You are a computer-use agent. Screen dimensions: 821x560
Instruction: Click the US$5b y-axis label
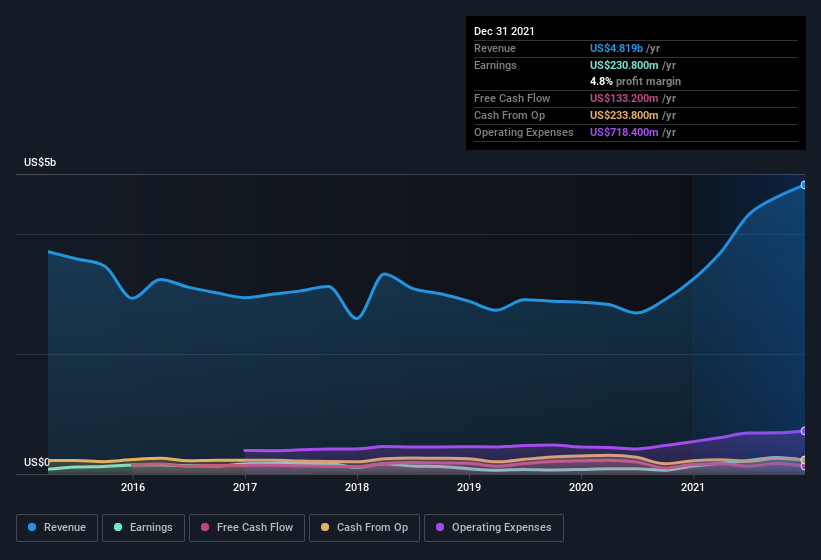pyautogui.click(x=40, y=162)
